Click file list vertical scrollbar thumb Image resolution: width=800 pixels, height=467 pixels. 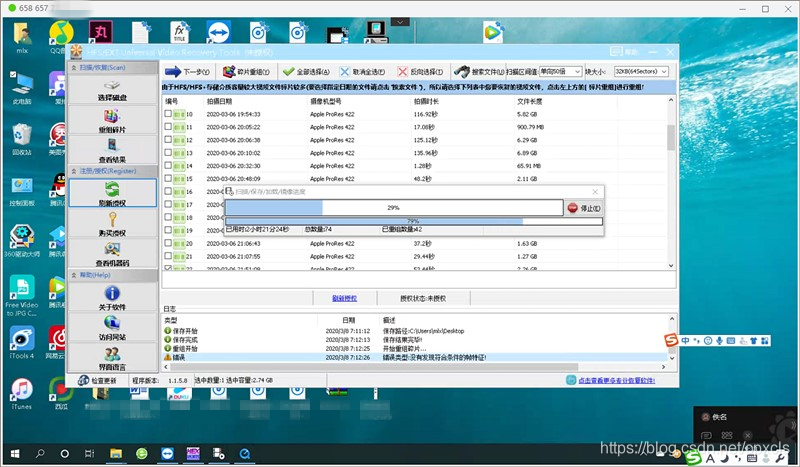click(671, 137)
